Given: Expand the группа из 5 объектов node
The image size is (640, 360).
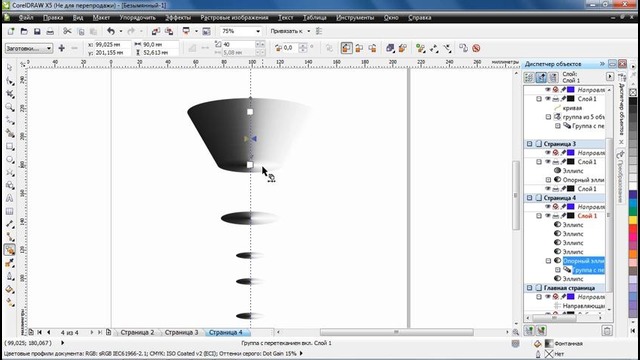Looking at the screenshot, I should [549, 117].
